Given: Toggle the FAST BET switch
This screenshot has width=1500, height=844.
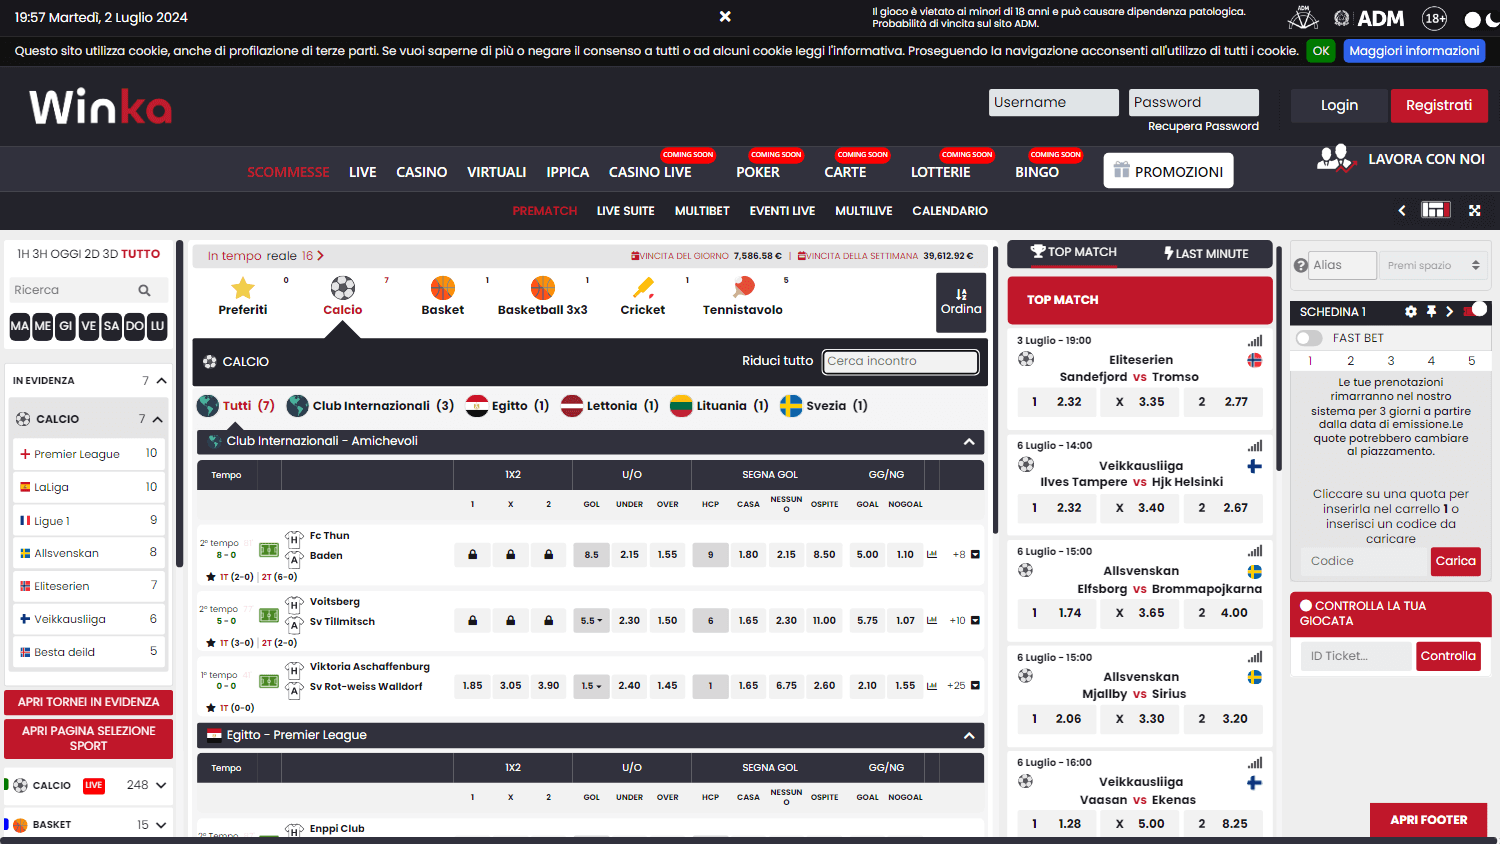Looking at the screenshot, I should pos(1309,338).
